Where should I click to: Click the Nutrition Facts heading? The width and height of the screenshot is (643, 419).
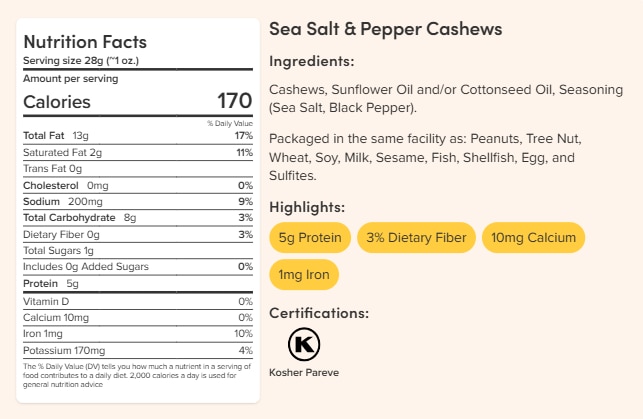click(85, 42)
